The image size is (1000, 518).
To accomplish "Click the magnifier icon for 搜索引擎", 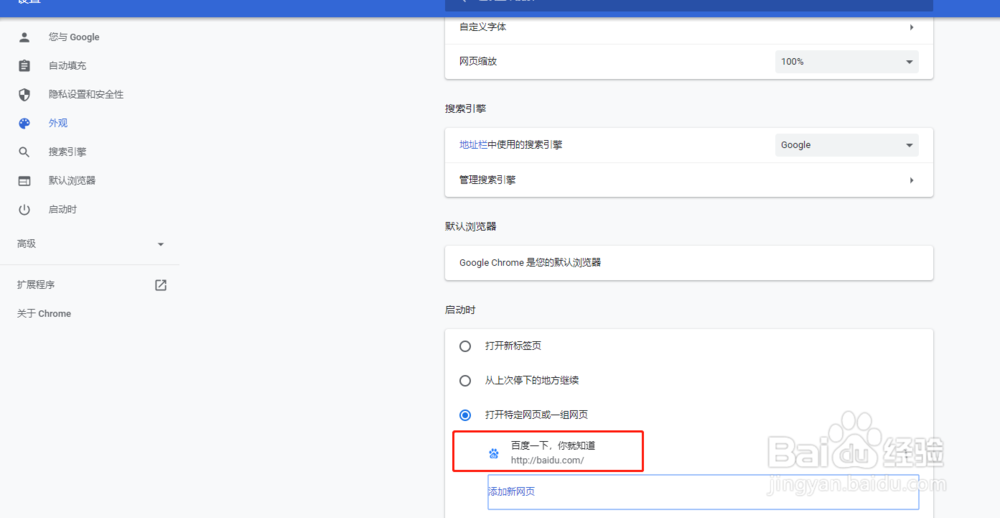I will [x=24, y=152].
